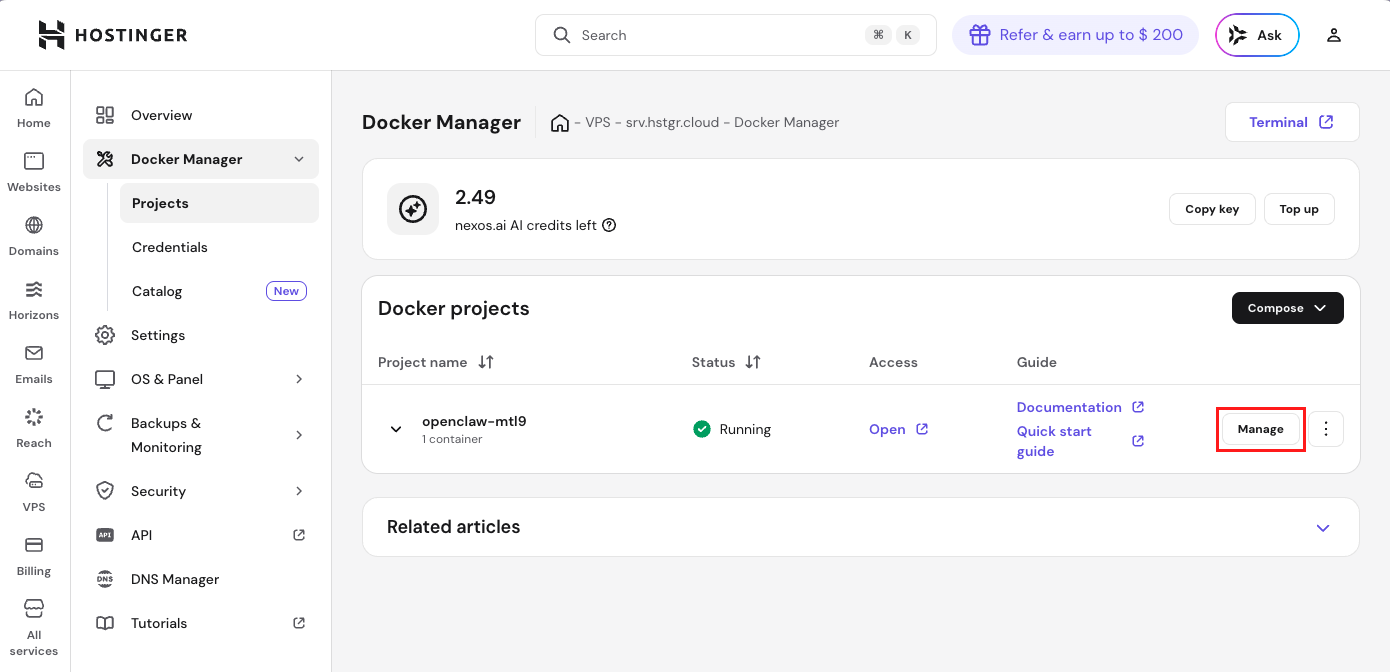Open the Quick start guide link
The width and height of the screenshot is (1390, 672).
(x=1054, y=440)
